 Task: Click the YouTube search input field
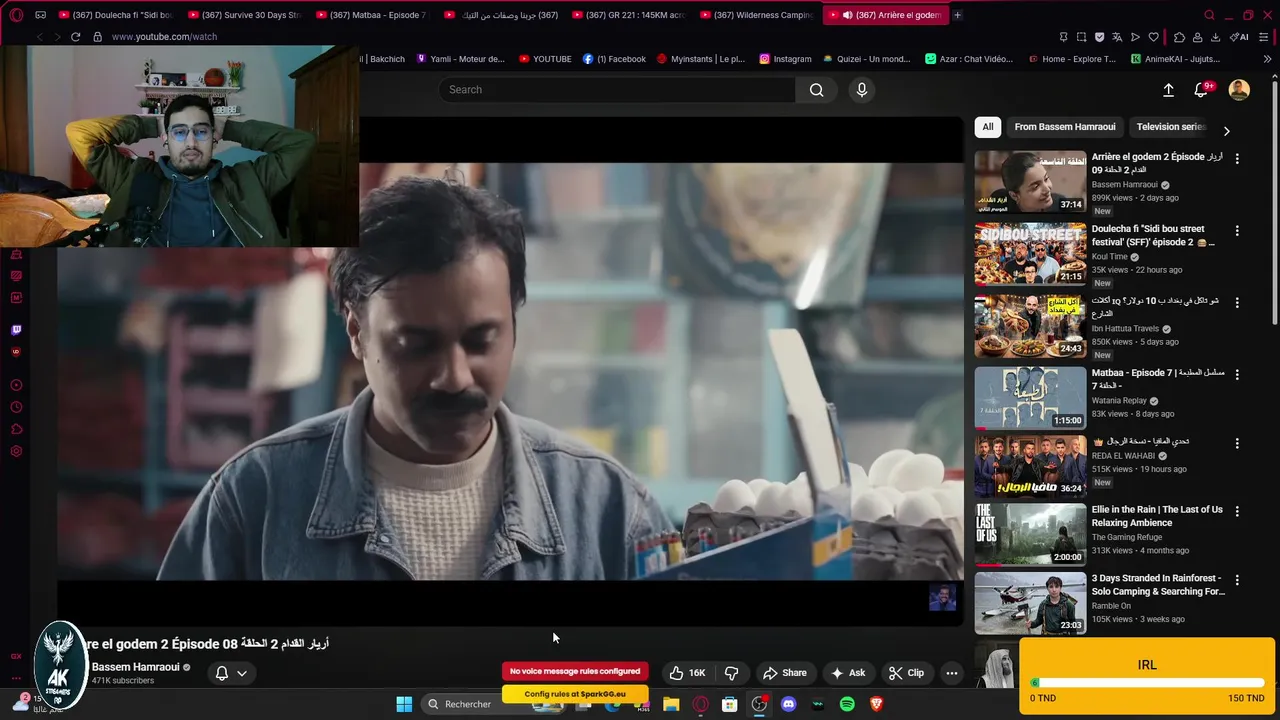[617, 90]
